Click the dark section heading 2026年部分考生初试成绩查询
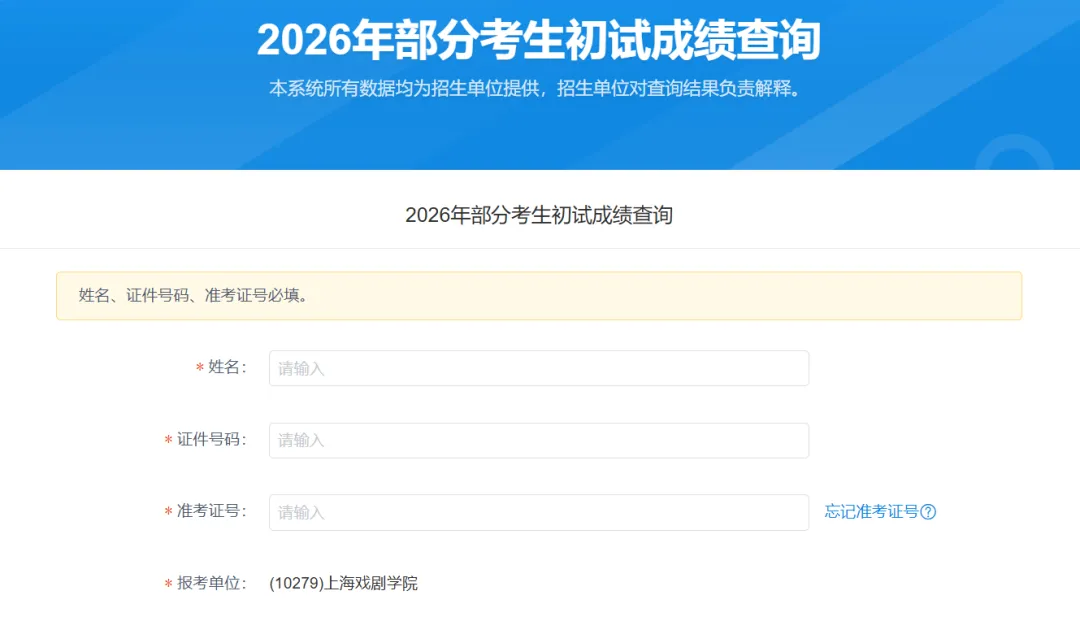 [x=539, y=216]
